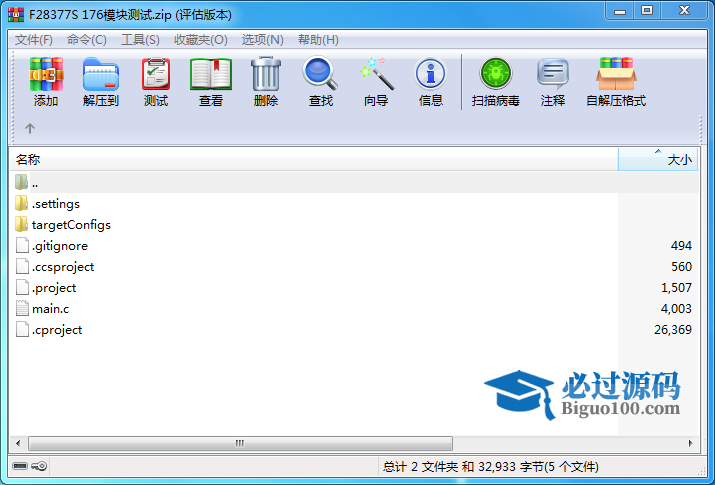Image resolution: width=715 pixels, height=485 pixels.
Task: Click the Virus Scan (扫描病毒) icon
Action: tap(495, 81)
